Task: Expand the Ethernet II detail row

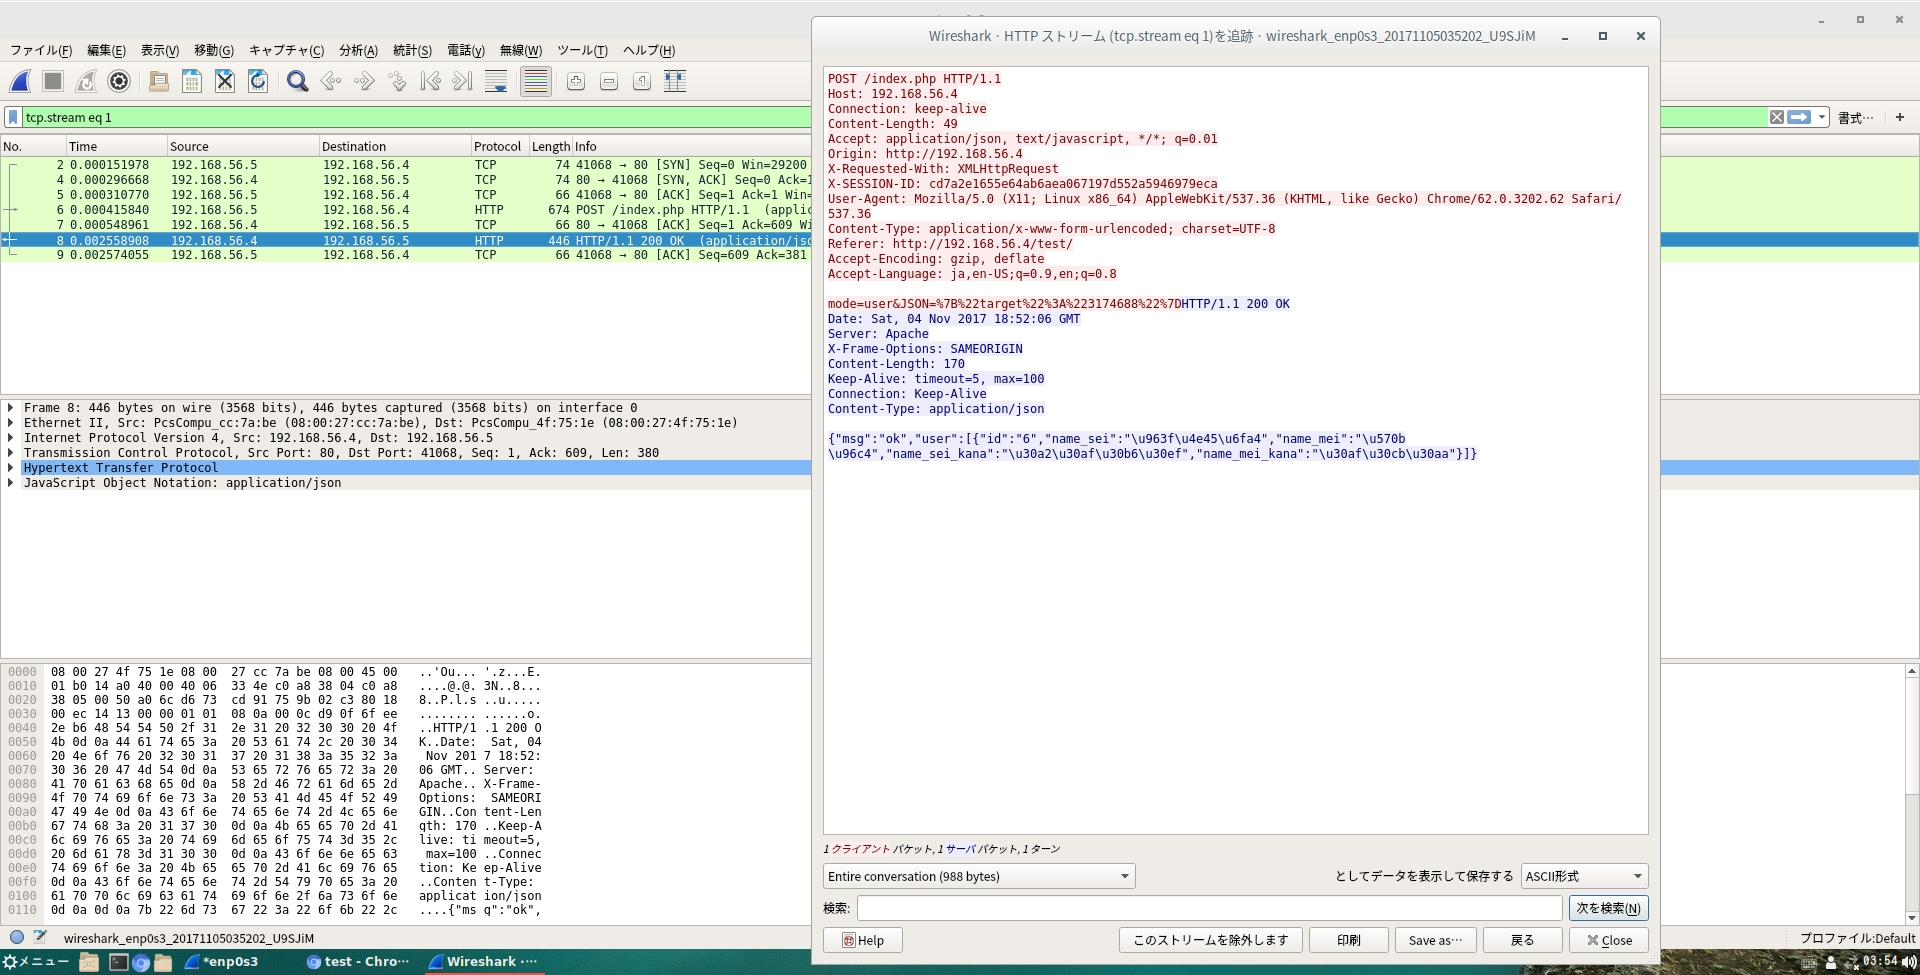Action: click(x=10, y=423)
